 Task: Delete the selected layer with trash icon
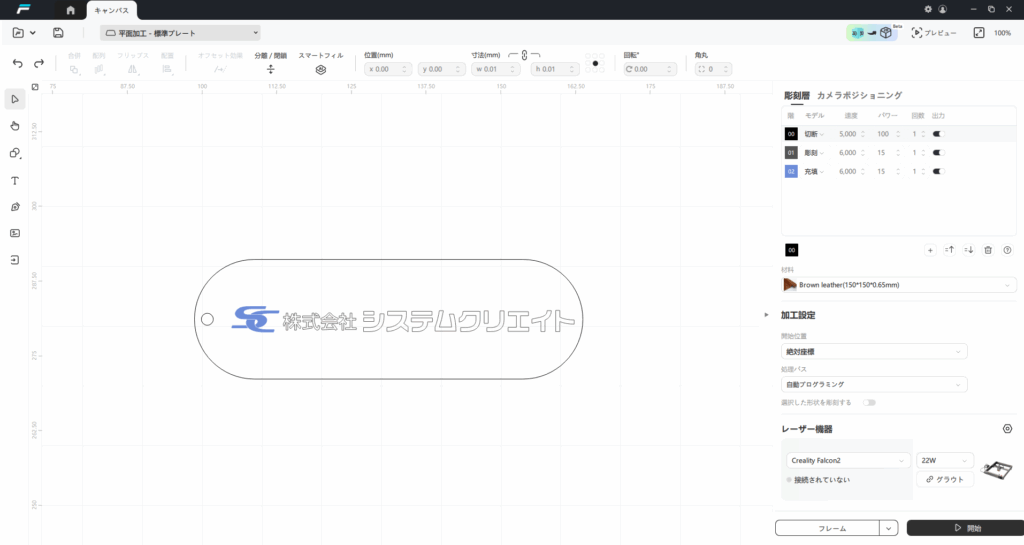coord(988,250)
